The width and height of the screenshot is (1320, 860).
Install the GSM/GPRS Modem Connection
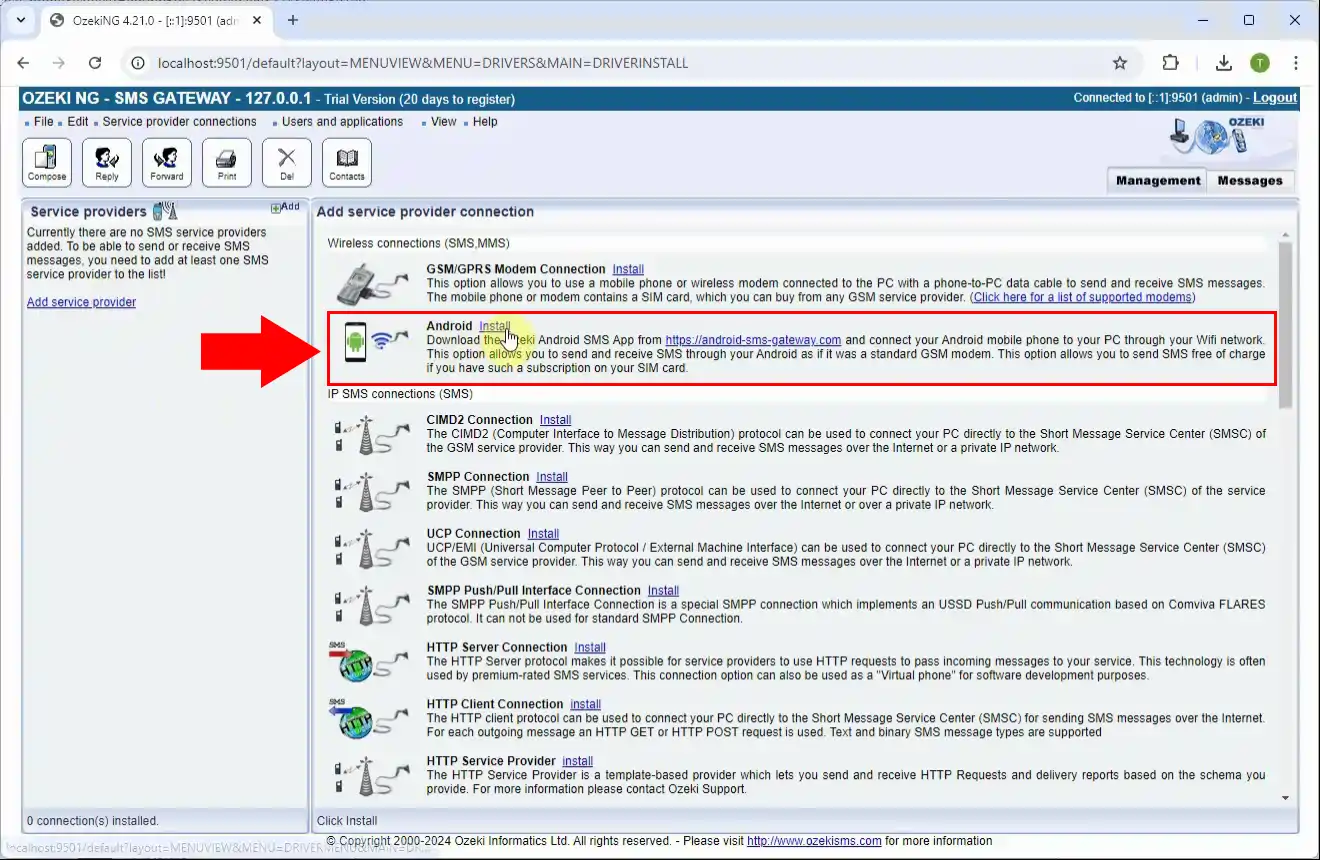pos(628,269)
